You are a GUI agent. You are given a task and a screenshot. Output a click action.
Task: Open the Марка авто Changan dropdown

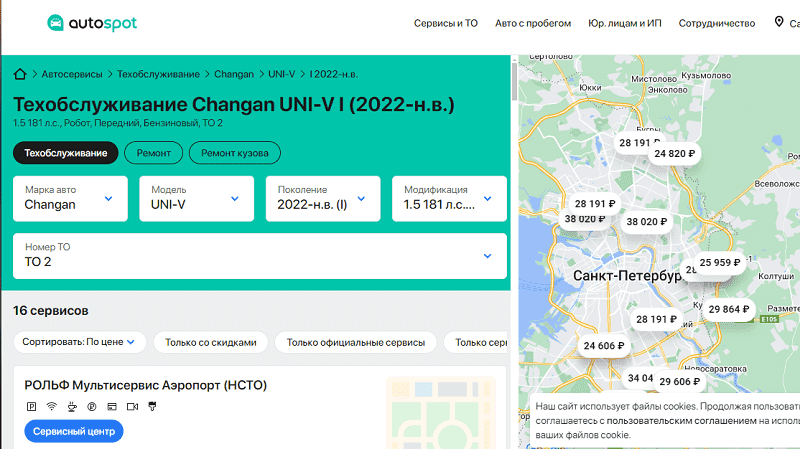pyautogui.click(x=70, y=198)
